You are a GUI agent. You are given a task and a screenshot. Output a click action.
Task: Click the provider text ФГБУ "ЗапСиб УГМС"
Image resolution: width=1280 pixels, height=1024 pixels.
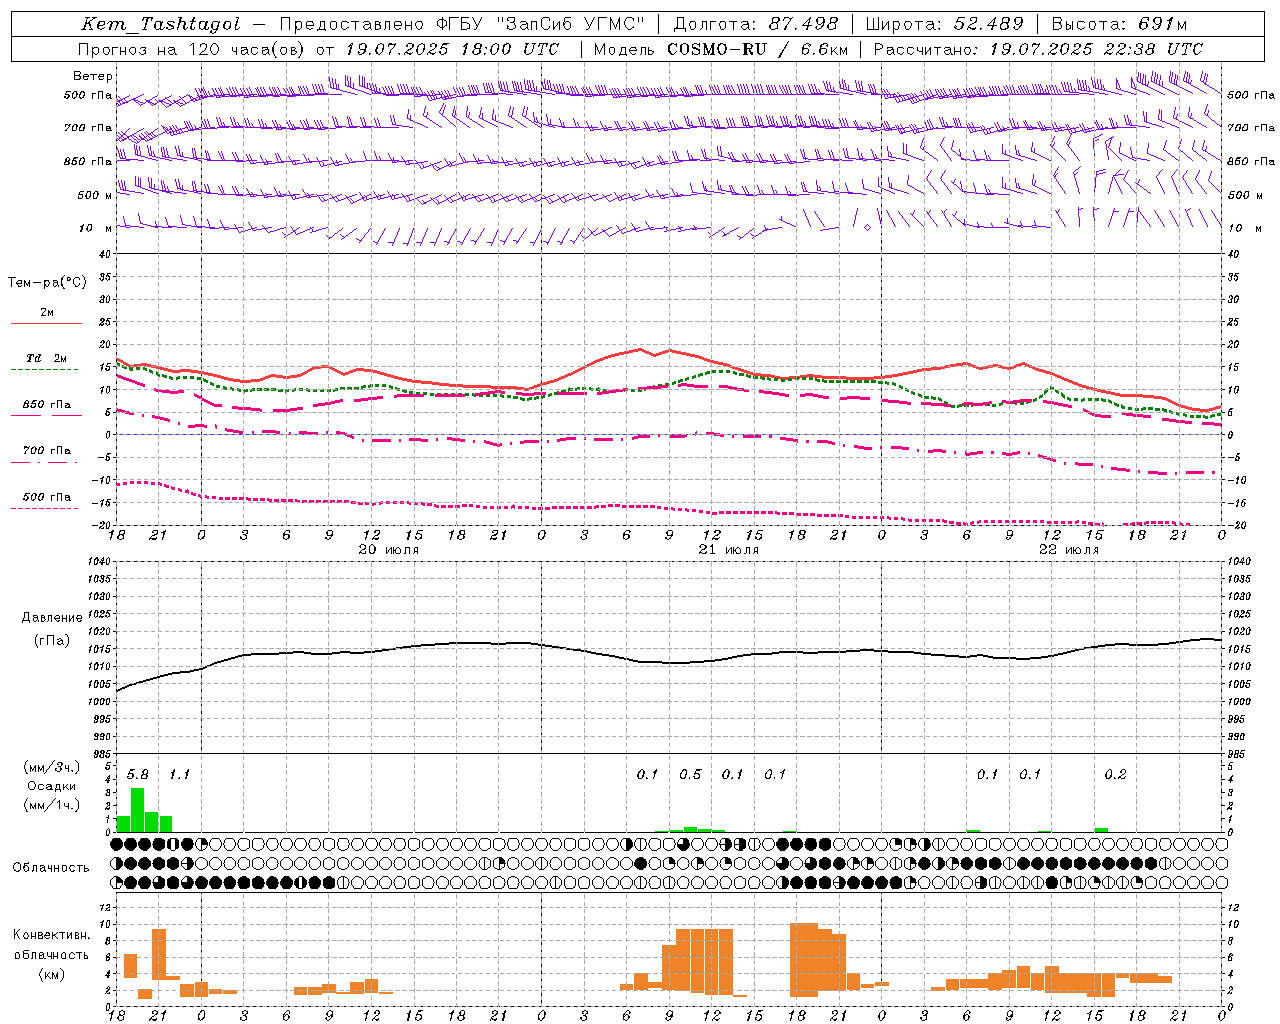coord(541,24)
